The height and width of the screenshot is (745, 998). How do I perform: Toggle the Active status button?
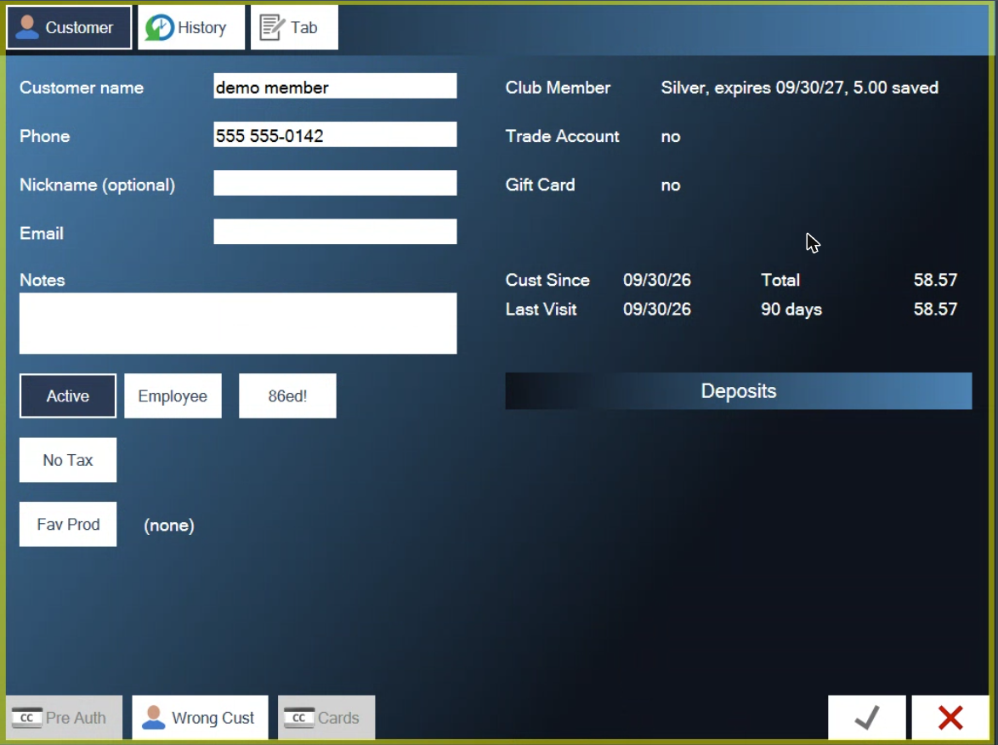[67, 396]
